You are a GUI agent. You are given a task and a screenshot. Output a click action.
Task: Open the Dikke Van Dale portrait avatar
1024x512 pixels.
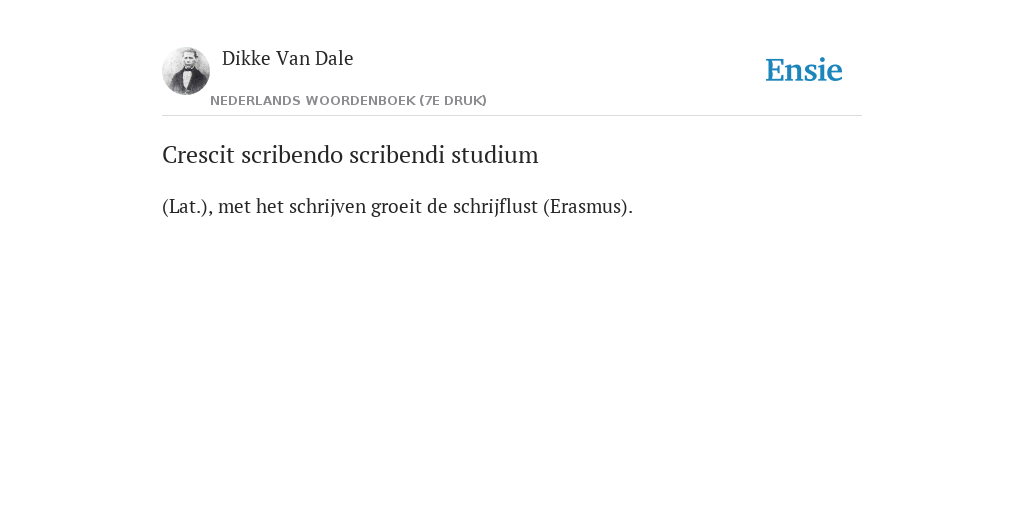tap(186, 71)
